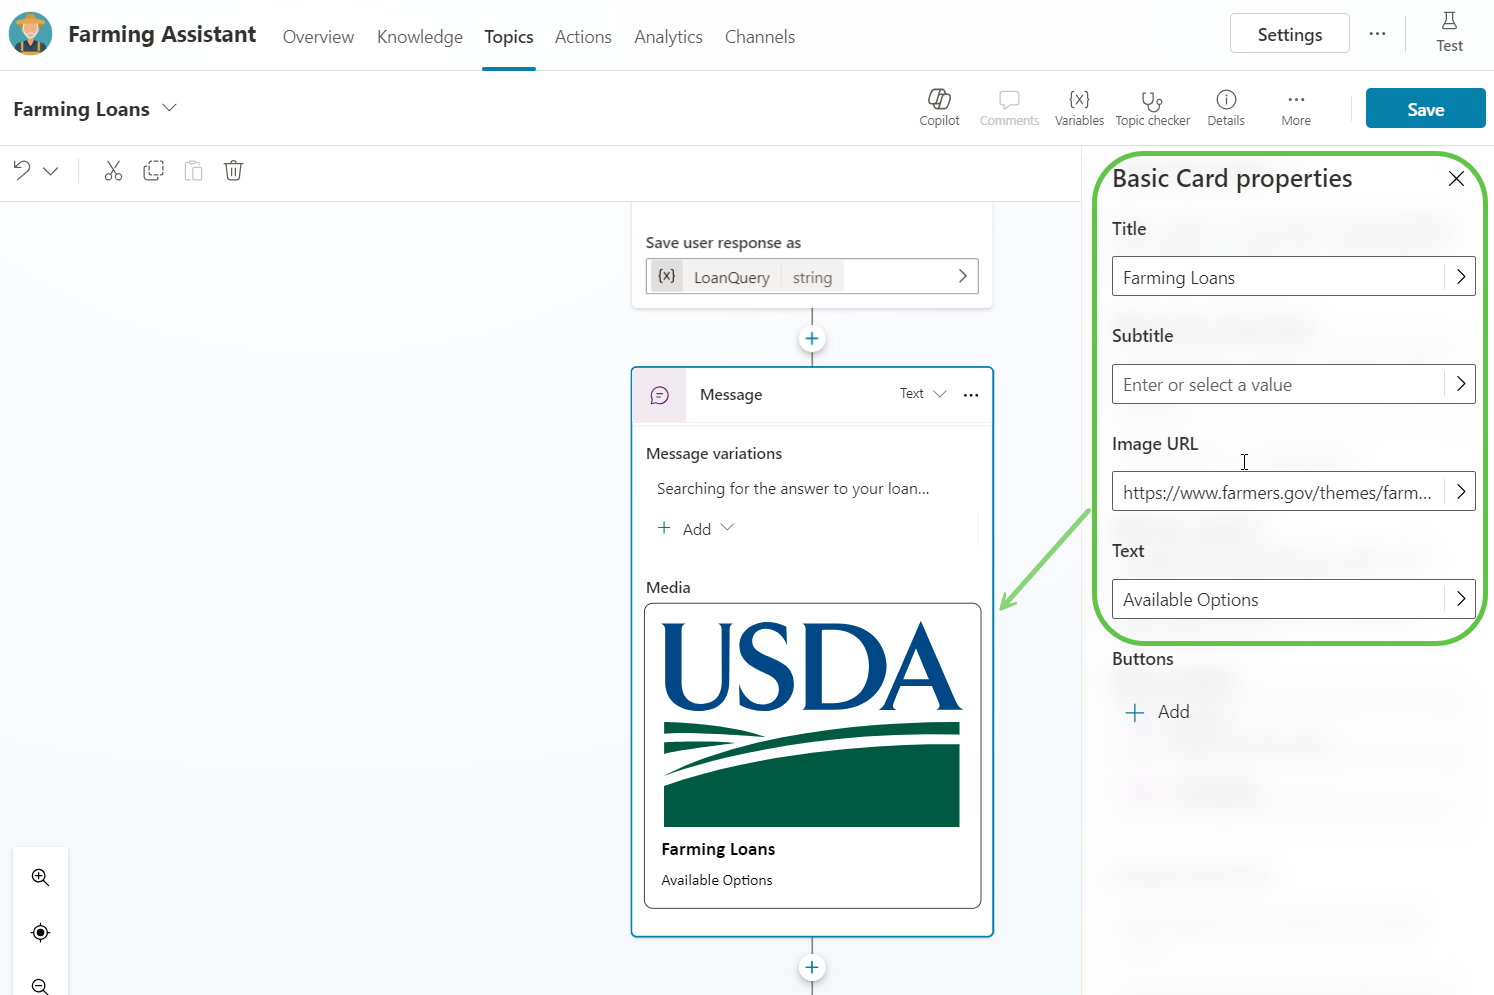Click the Save button
The height and width of the screenshot is (995, 1494).
(1425, 109)
